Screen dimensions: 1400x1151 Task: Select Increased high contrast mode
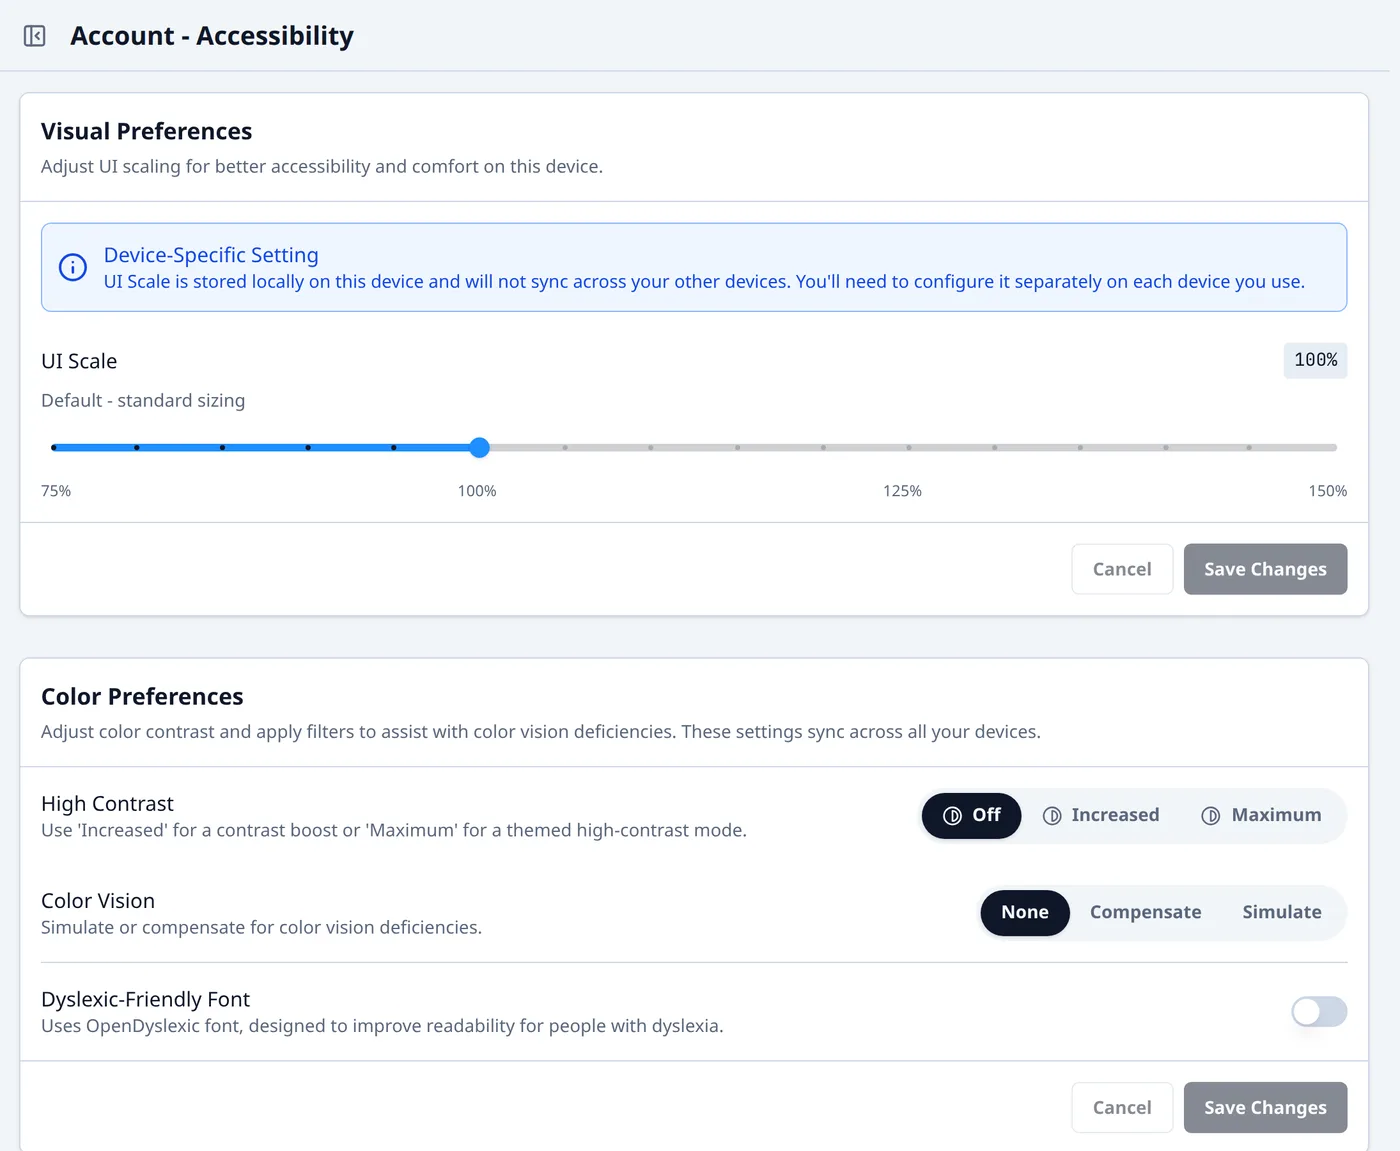1101,816
